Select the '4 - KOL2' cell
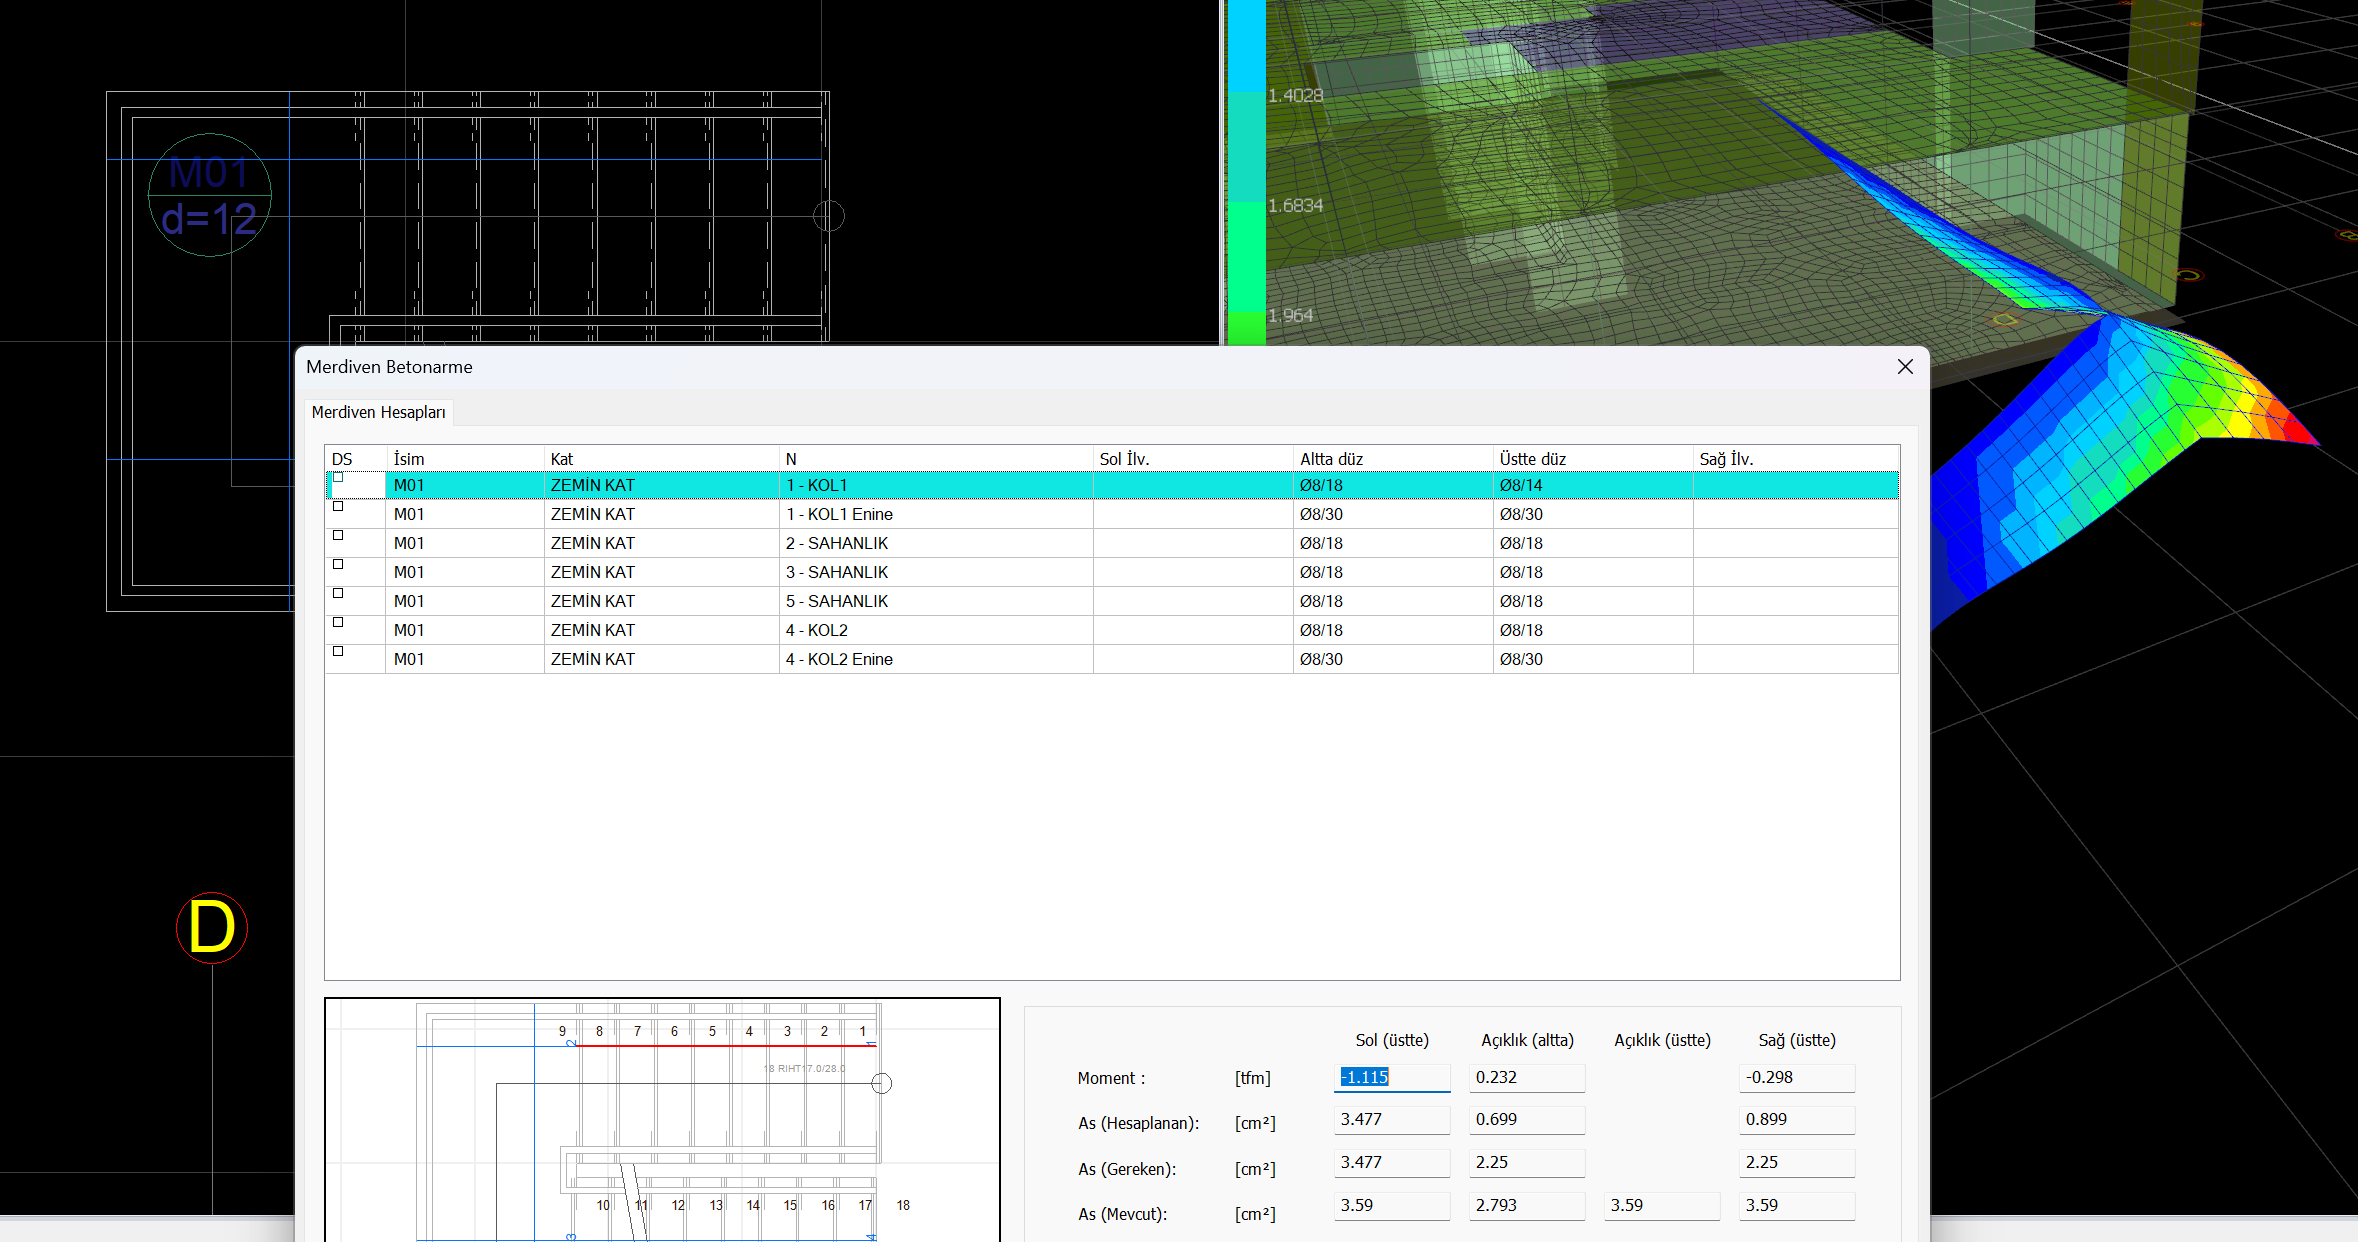Screen dimensions: 2358x1242 tap(936, 630)
